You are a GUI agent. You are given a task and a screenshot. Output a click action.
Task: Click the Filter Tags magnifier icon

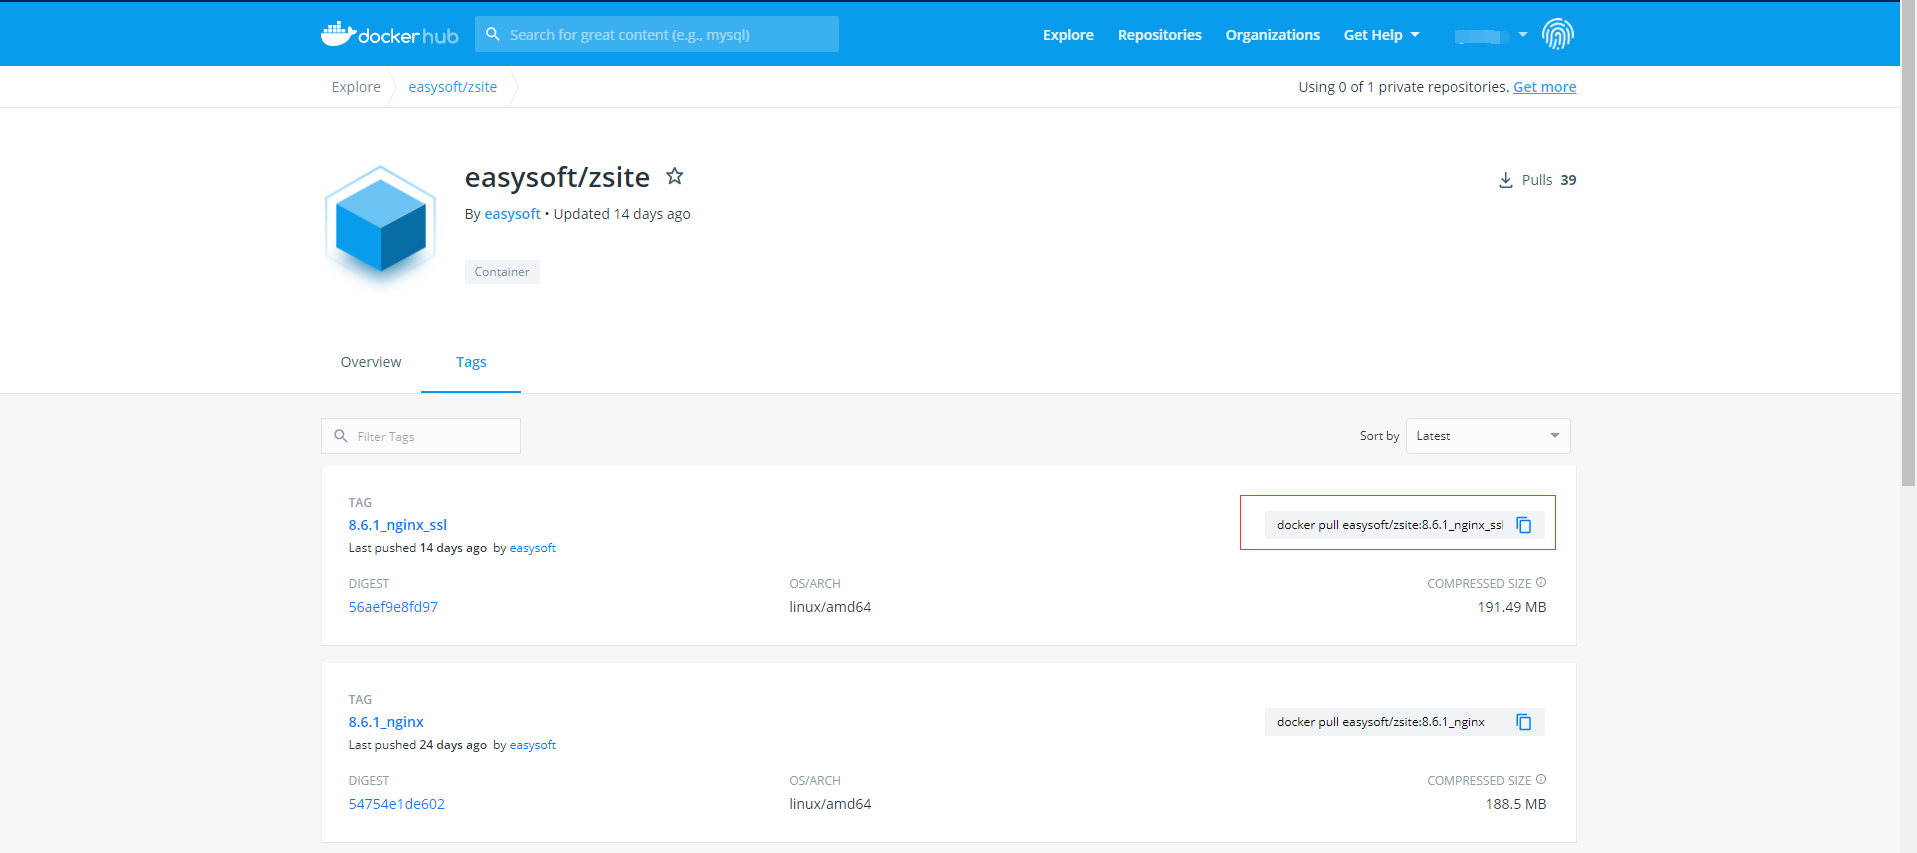(341, 436)
